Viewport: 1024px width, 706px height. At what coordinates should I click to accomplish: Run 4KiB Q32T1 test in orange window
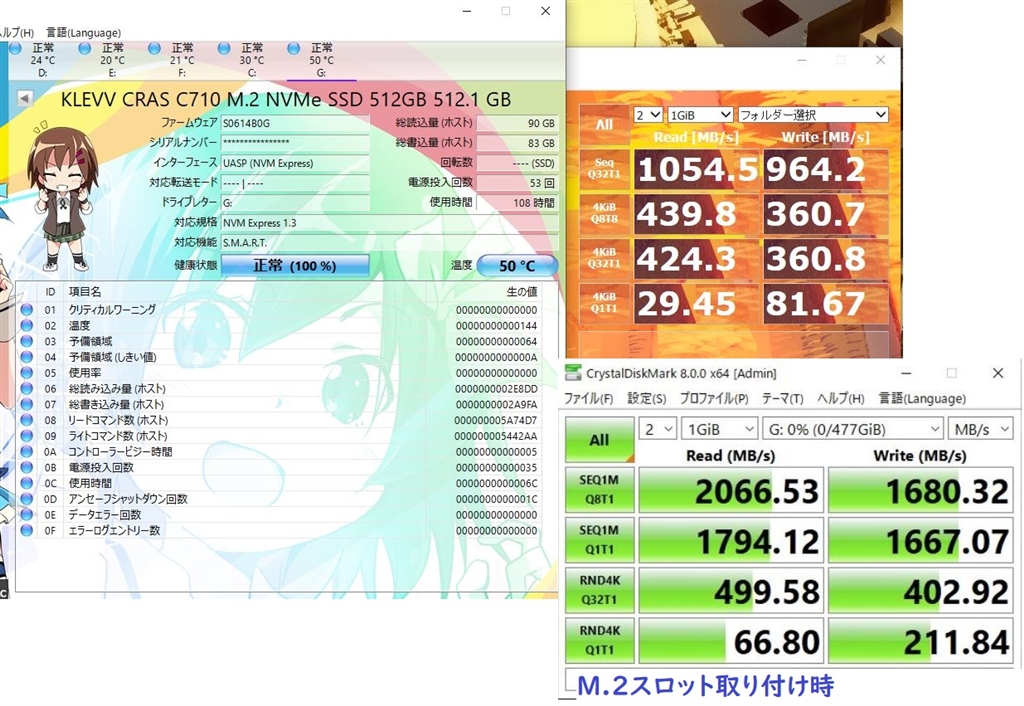point(604,259)
